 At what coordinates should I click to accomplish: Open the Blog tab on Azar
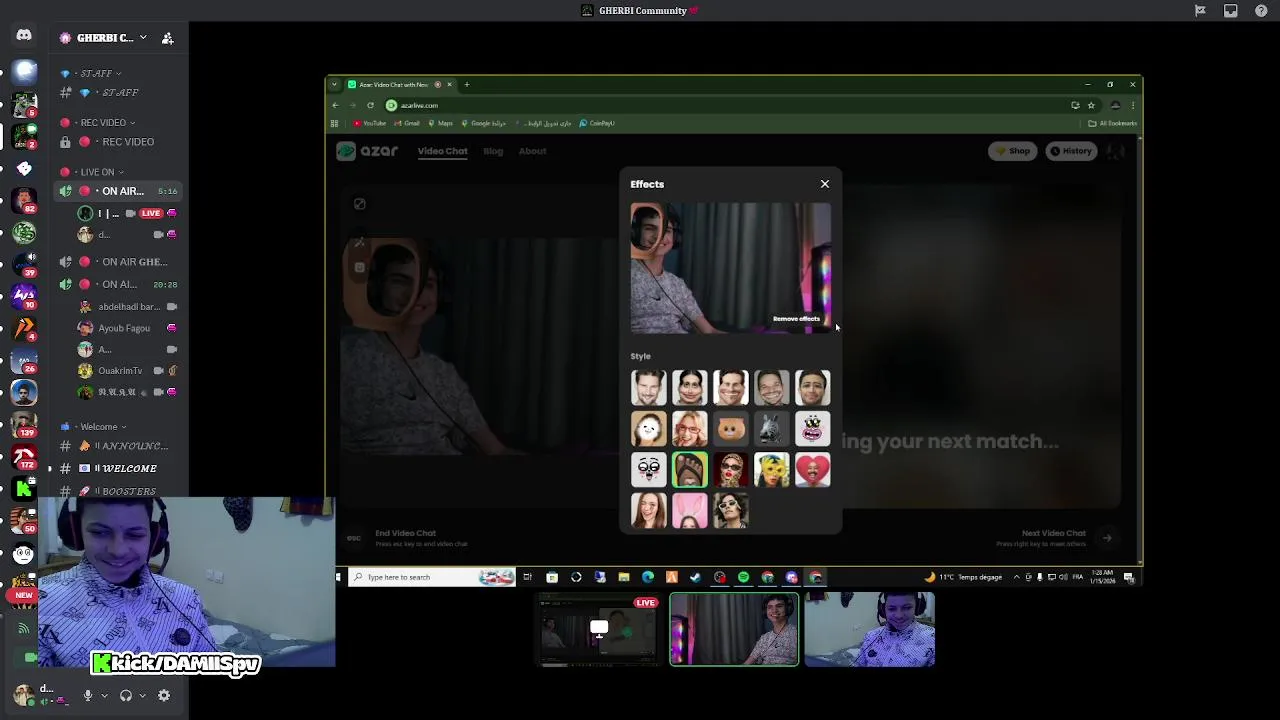[493, 151]
